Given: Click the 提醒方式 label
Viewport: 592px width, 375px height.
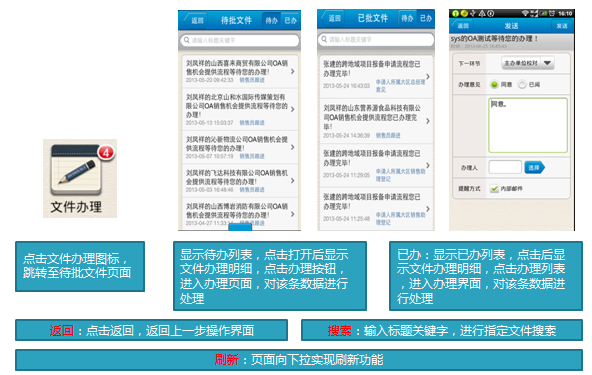Looking at the screenshot, I should 469,188.
